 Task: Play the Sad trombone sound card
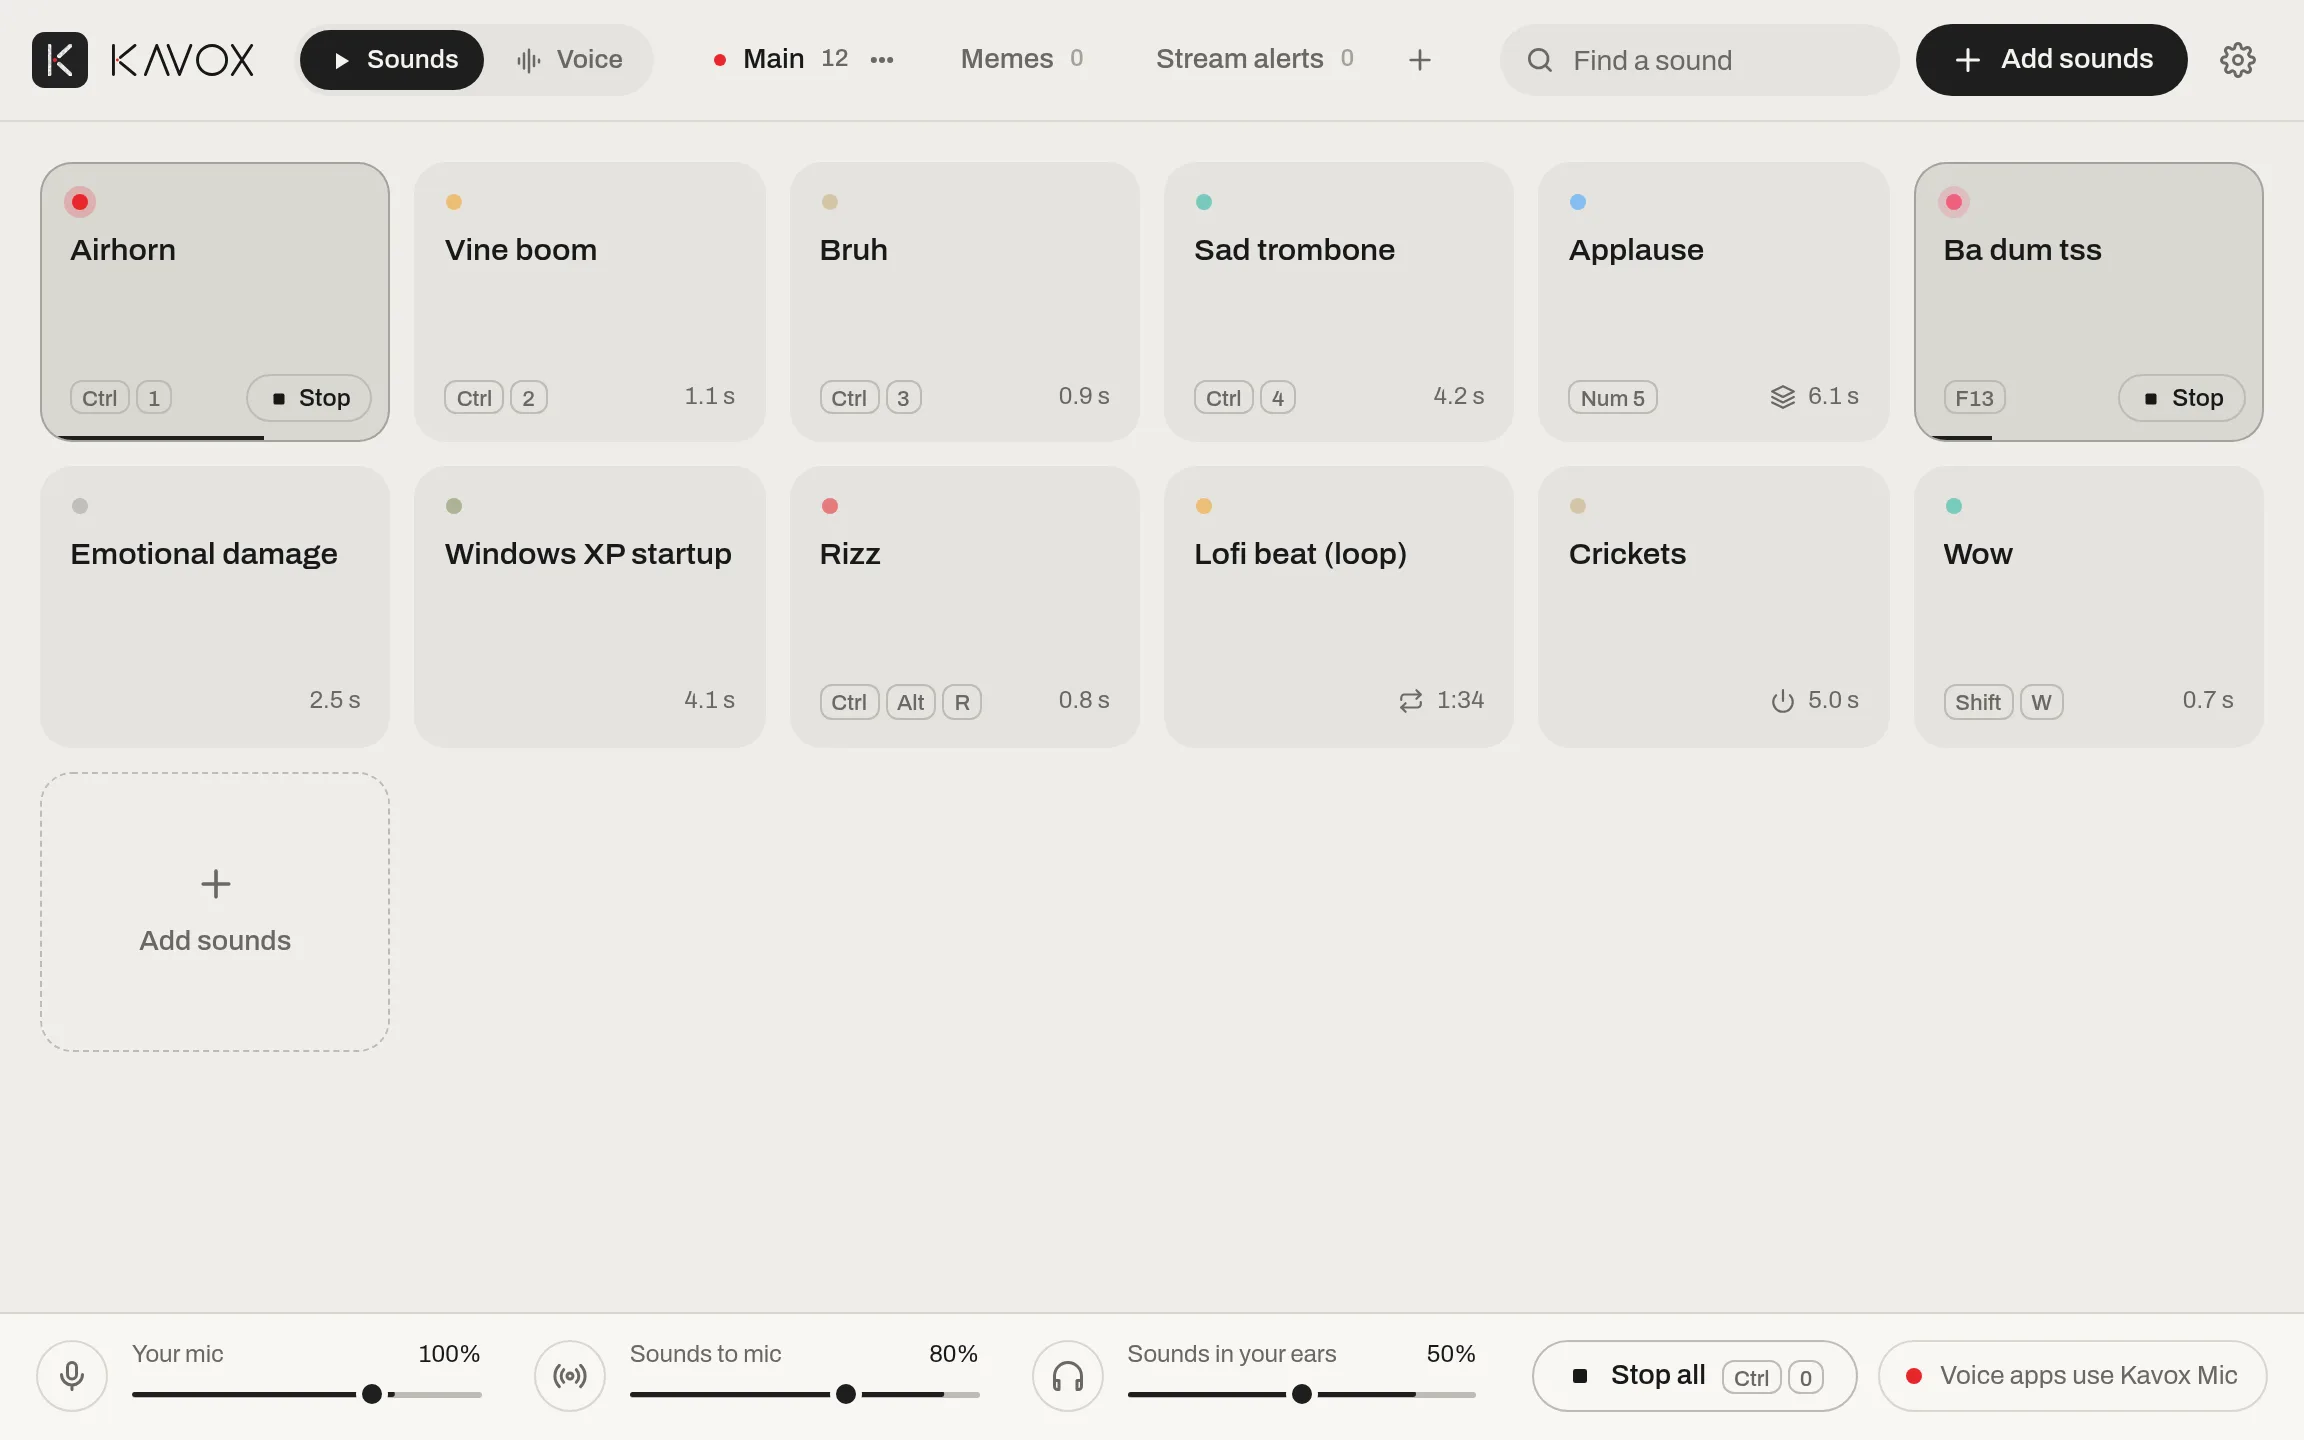pyautogui.click(x=1339, y=302)
